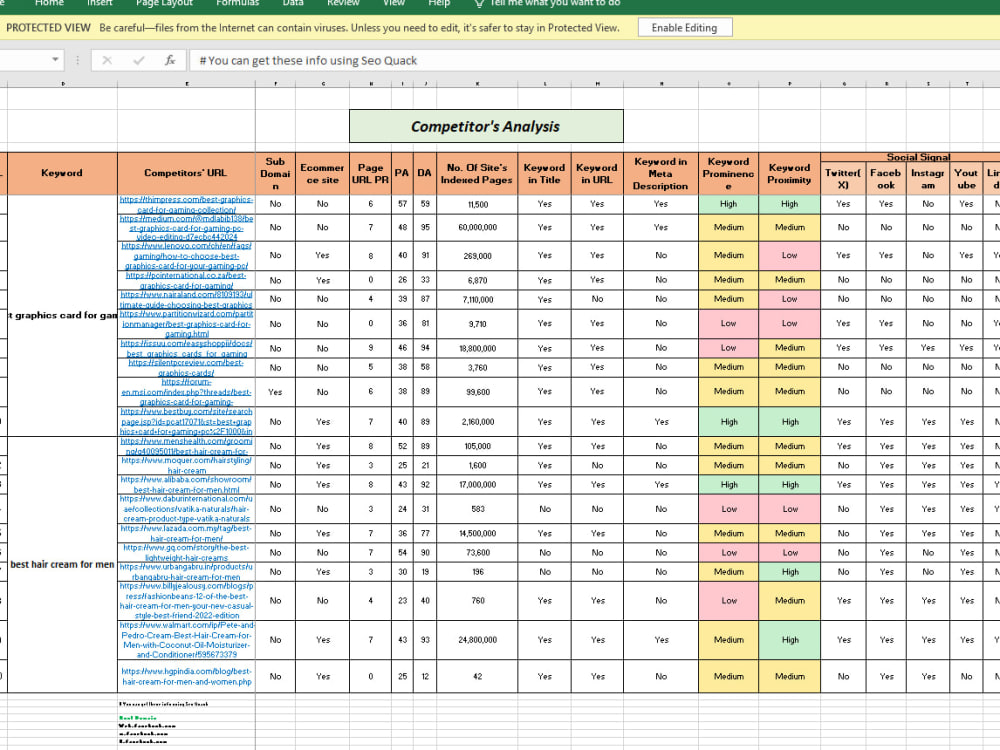Open the moquer.com hairstyling link
This screenshot has width=1000, height=750.
[x=186, y=465]
